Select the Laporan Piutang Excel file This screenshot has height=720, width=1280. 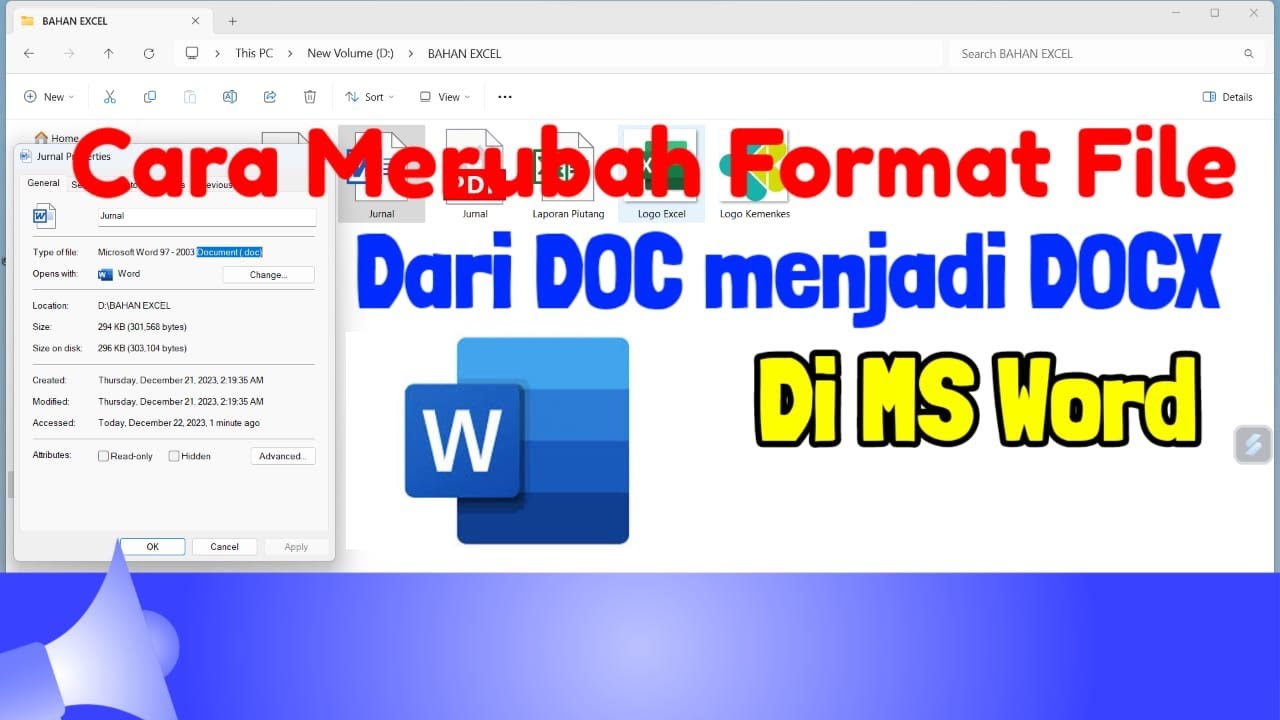pos(568,174)
